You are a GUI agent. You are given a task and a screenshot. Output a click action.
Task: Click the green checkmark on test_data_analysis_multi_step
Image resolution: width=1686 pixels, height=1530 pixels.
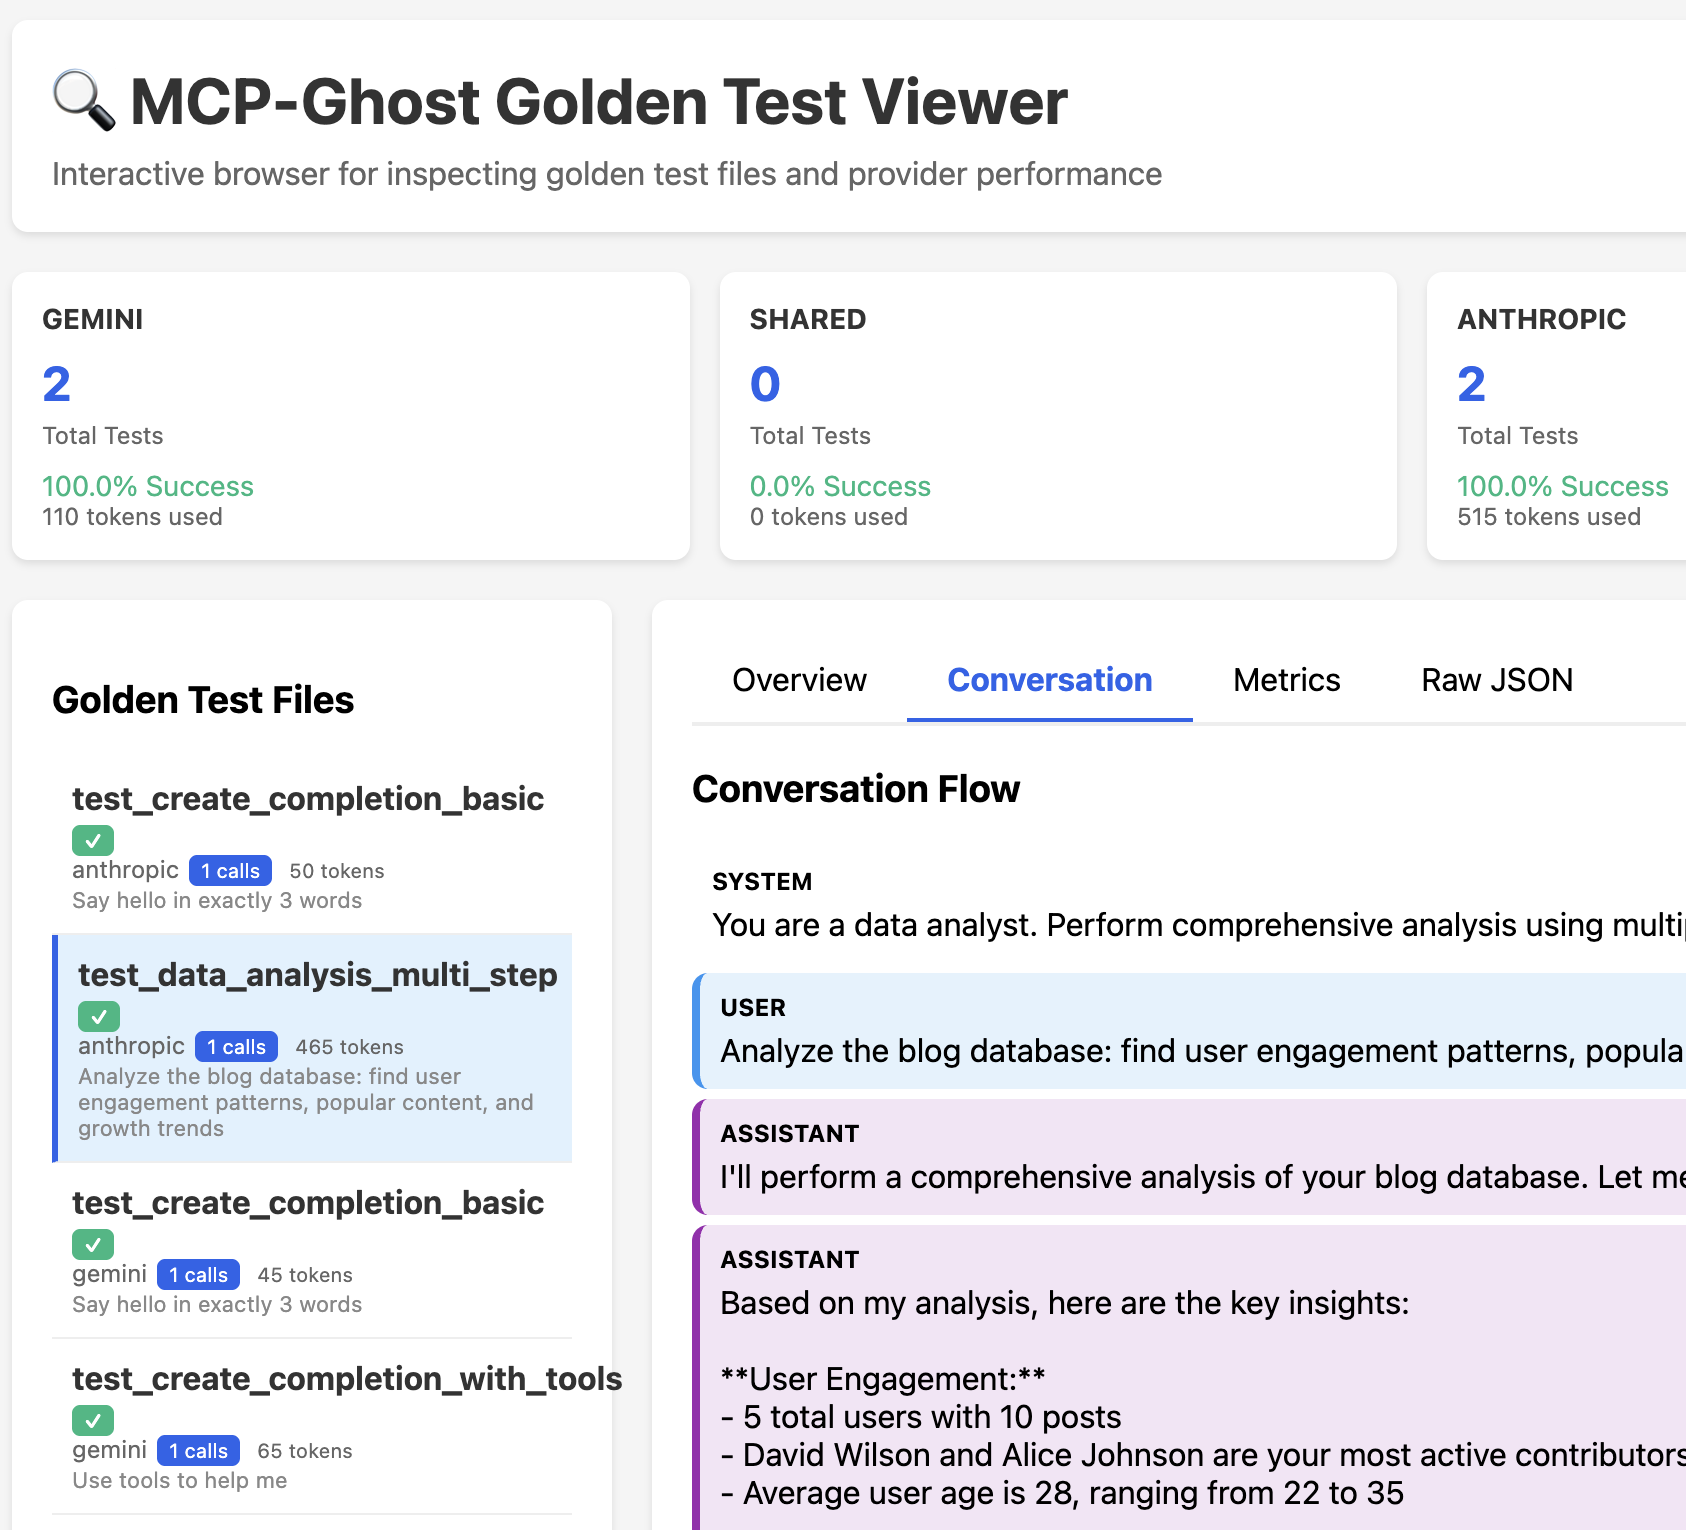point(98,1016)
